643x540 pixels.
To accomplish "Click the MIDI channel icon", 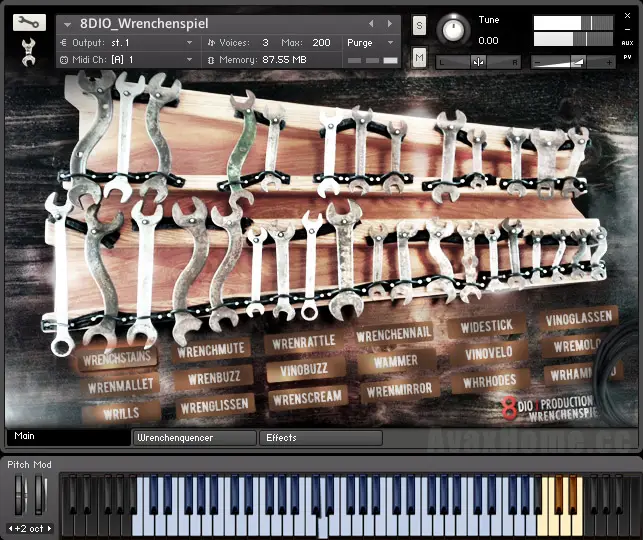I will click(64, 60).
